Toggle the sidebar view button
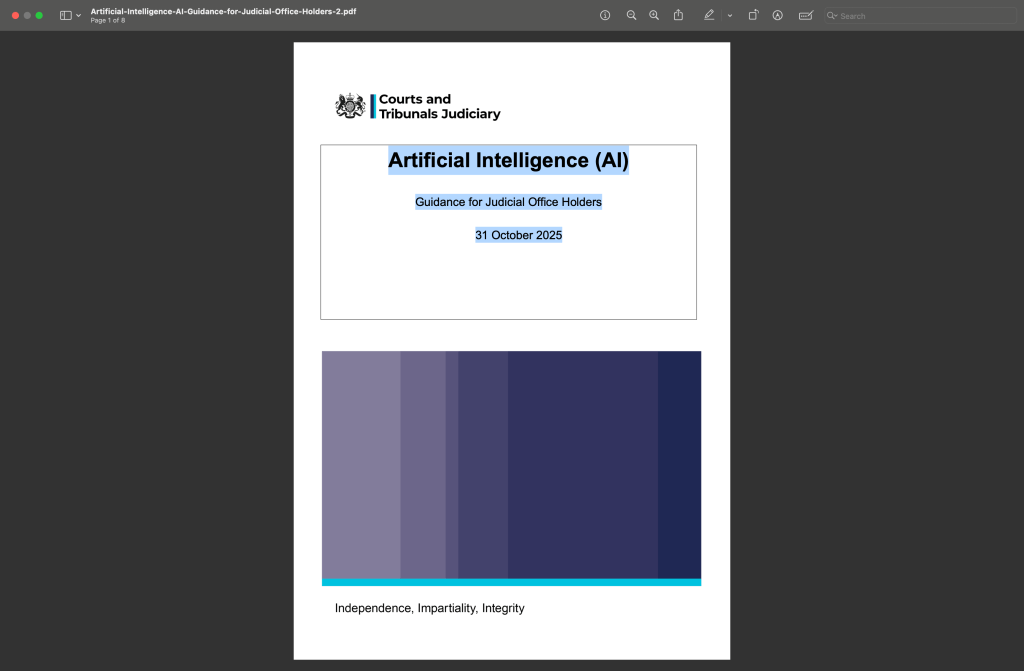The height and width of the screenshot is (671, 1024). pyautogui.click(x=66, y=16)
